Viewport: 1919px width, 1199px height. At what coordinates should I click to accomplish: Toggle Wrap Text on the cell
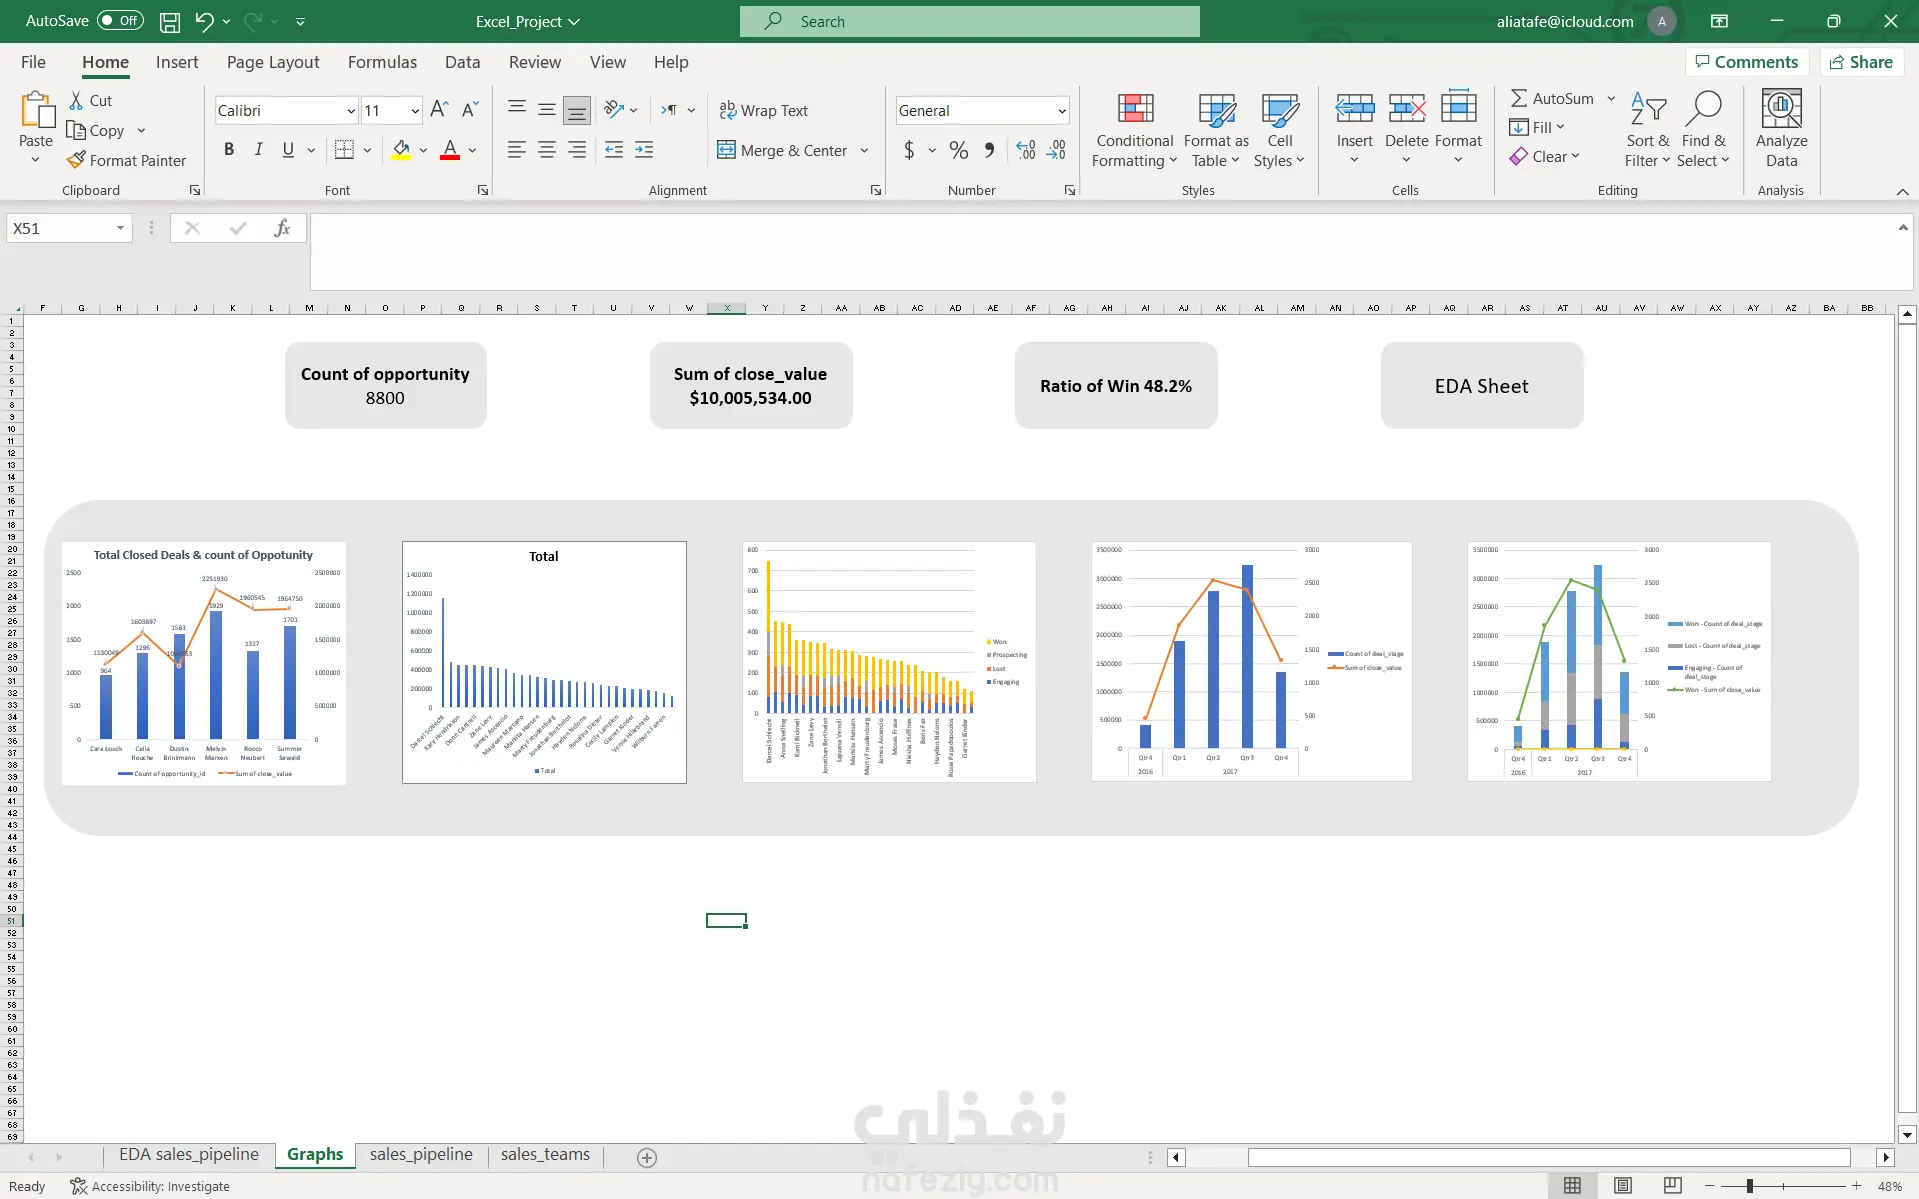tap(764, 110)
